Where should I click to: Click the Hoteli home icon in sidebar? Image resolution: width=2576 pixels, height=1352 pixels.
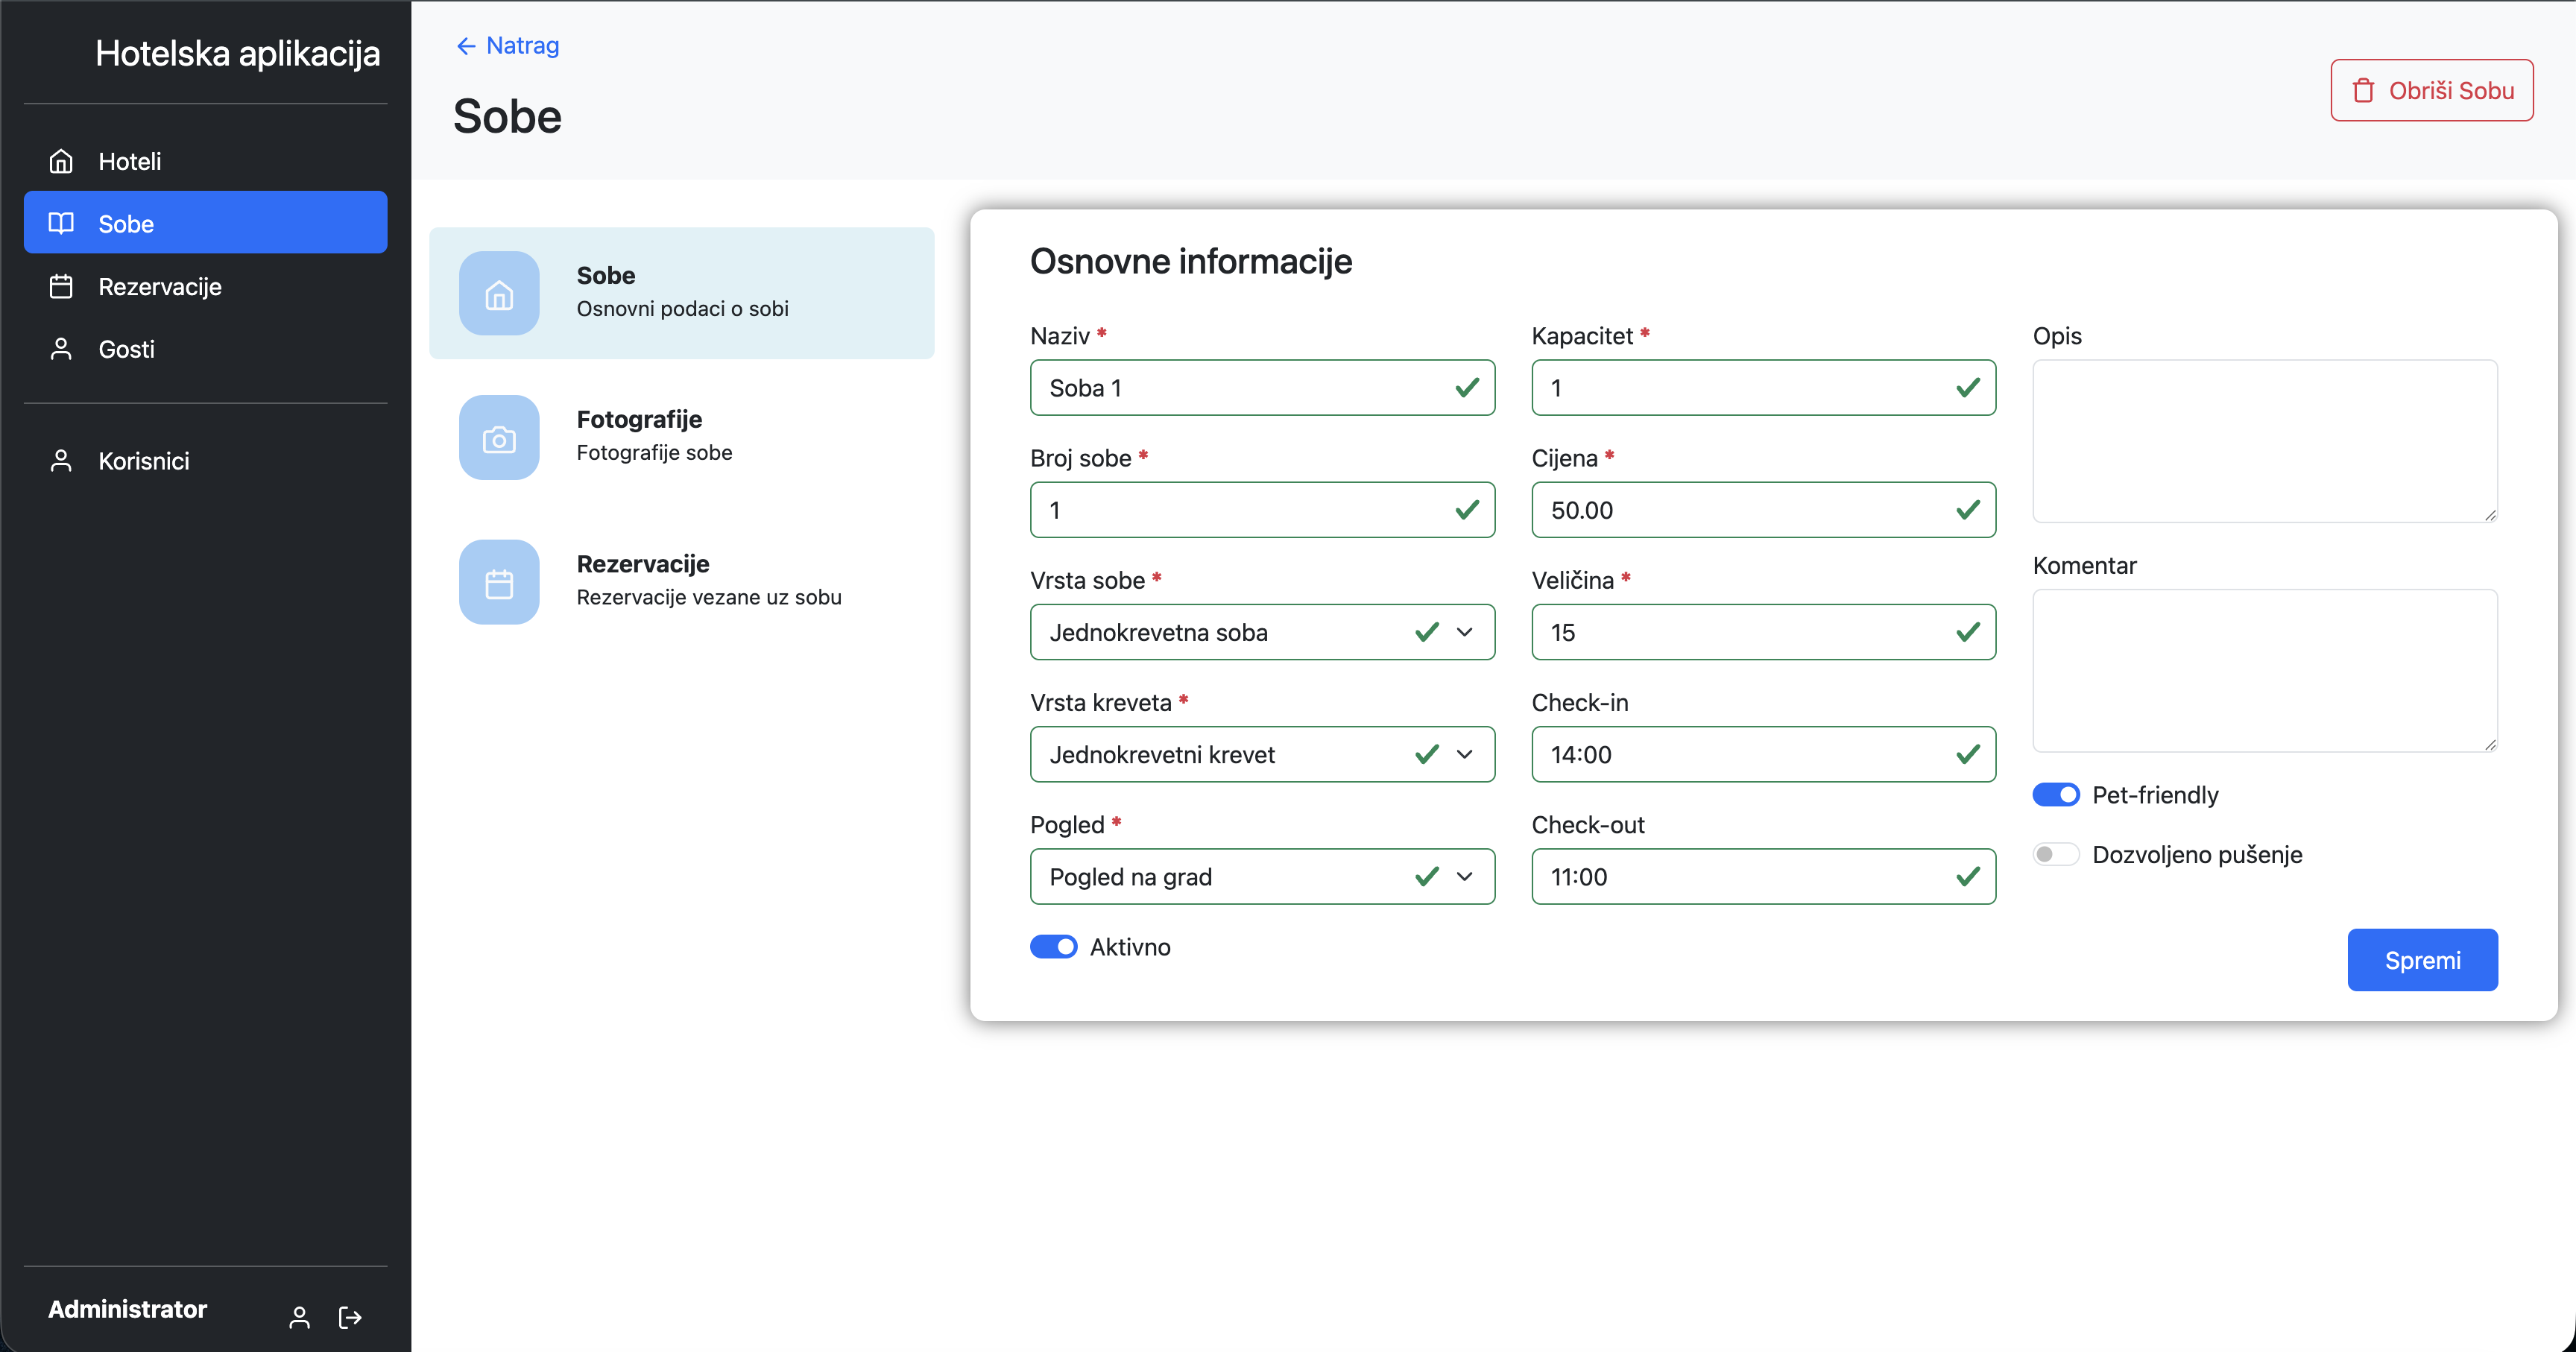pyautogui.click(x=61, y=161)
